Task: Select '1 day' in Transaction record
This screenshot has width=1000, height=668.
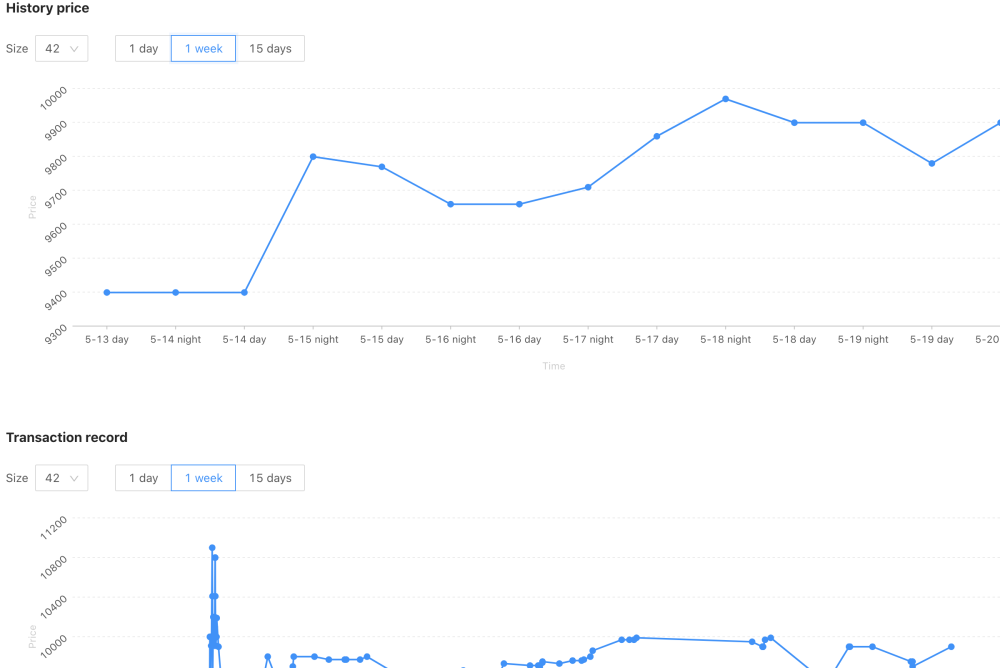Action: coord(143,478)
